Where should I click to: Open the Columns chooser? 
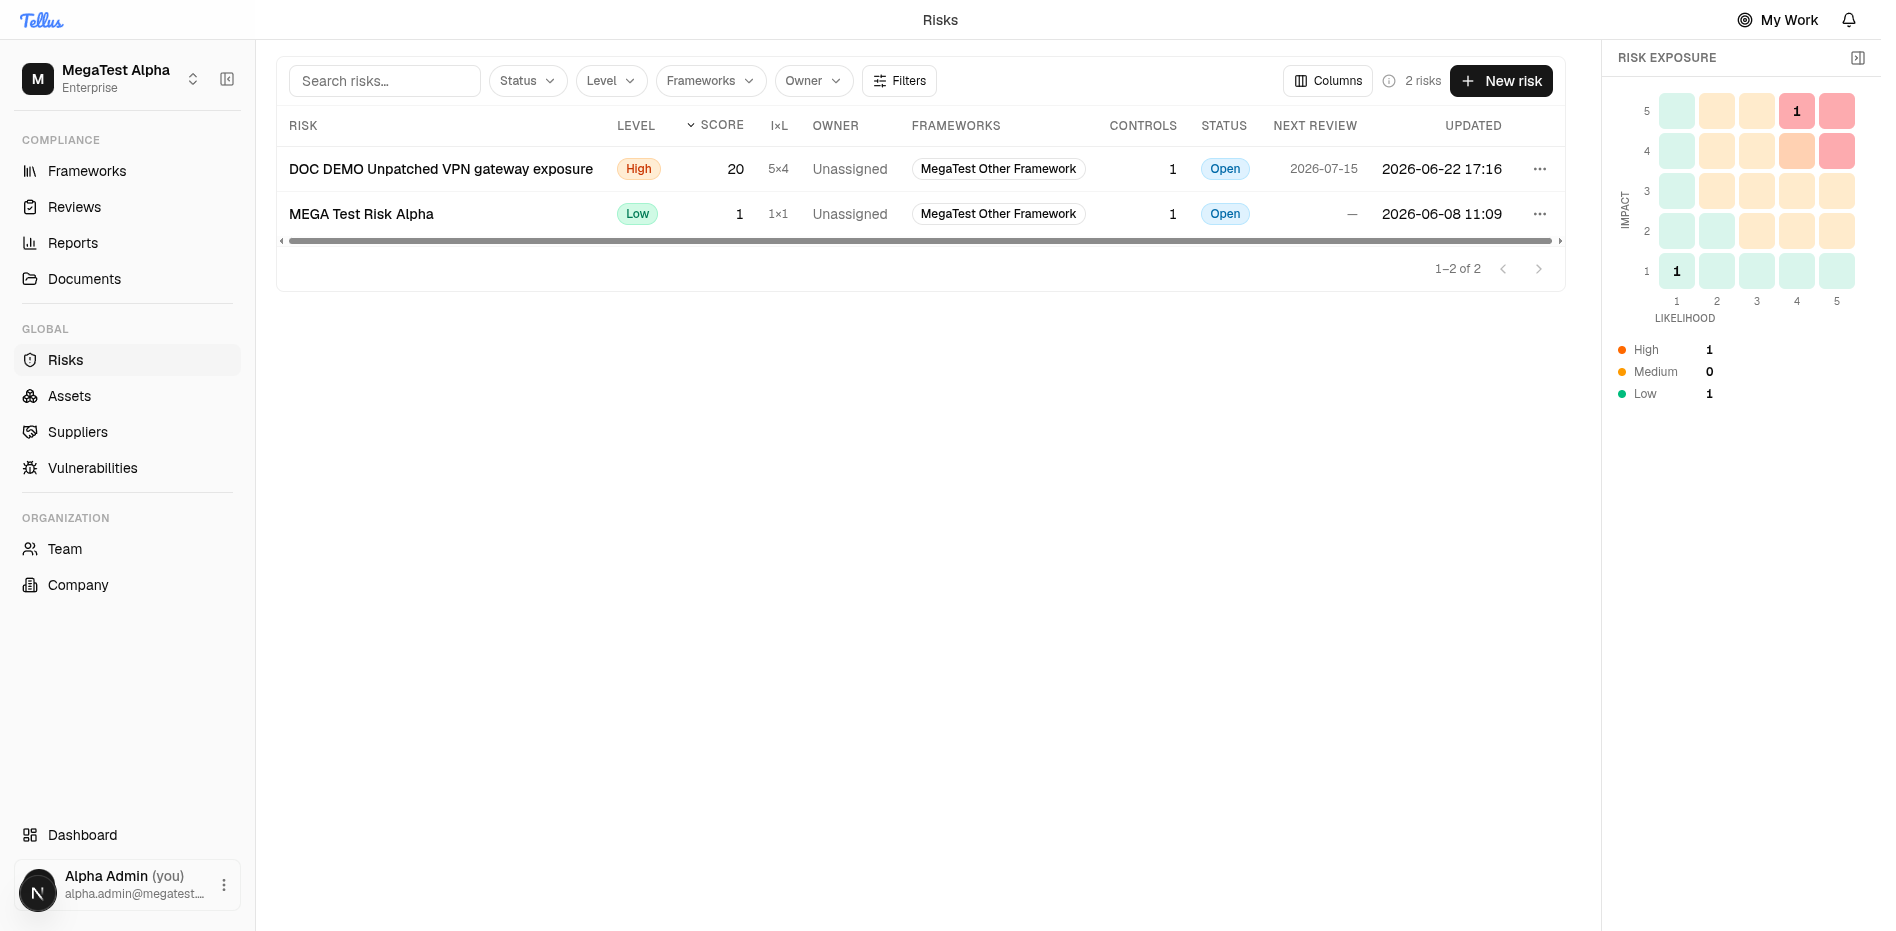[1328, 81]
